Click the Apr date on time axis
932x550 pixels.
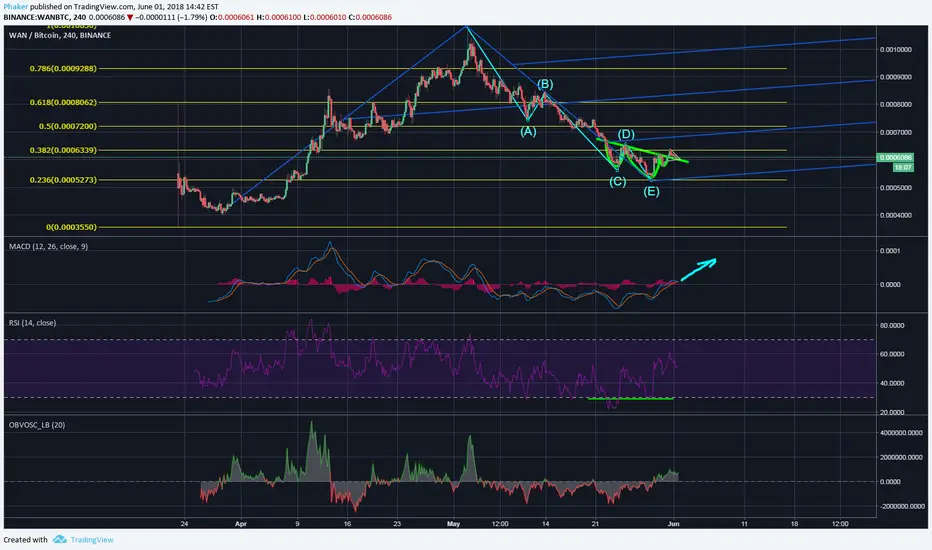pos(241,524)
